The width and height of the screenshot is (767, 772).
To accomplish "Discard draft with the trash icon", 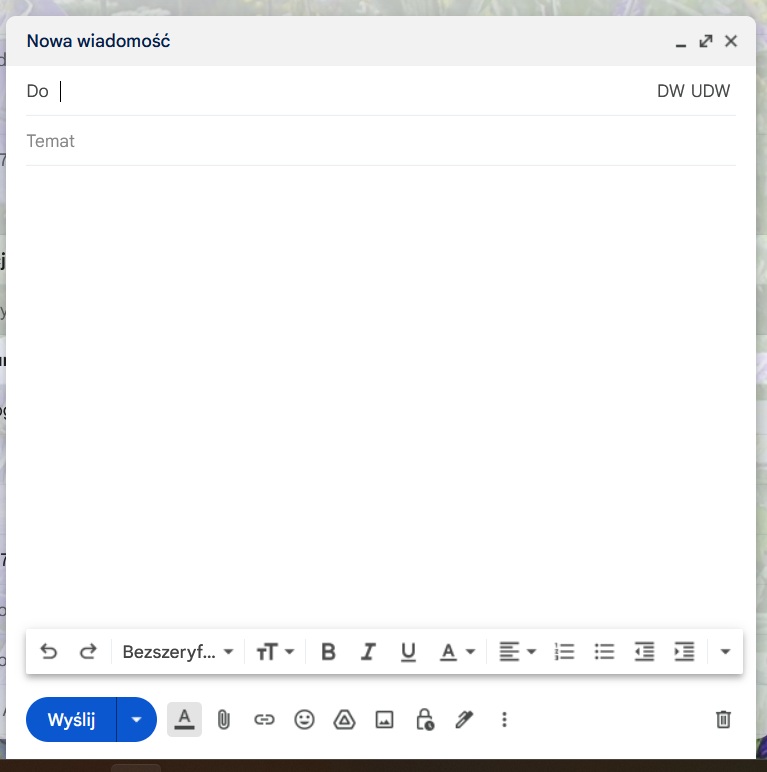I will pos(724,719).
